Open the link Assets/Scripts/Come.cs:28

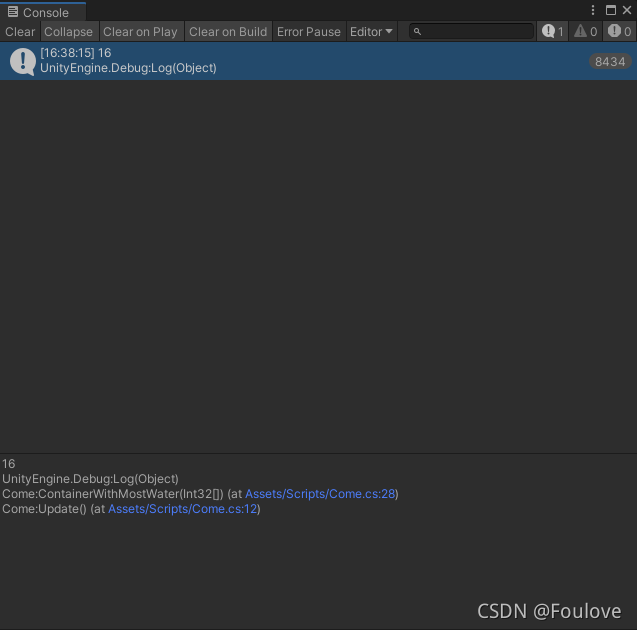point(320,494)
